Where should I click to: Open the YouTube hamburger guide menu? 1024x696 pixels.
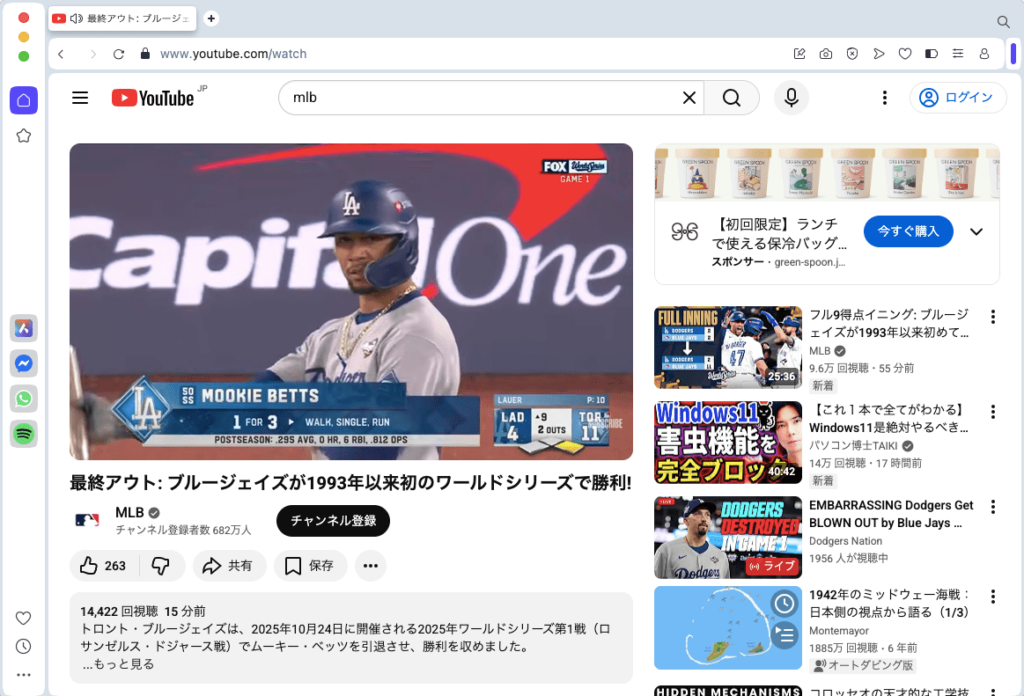click(x=80, y=98)
